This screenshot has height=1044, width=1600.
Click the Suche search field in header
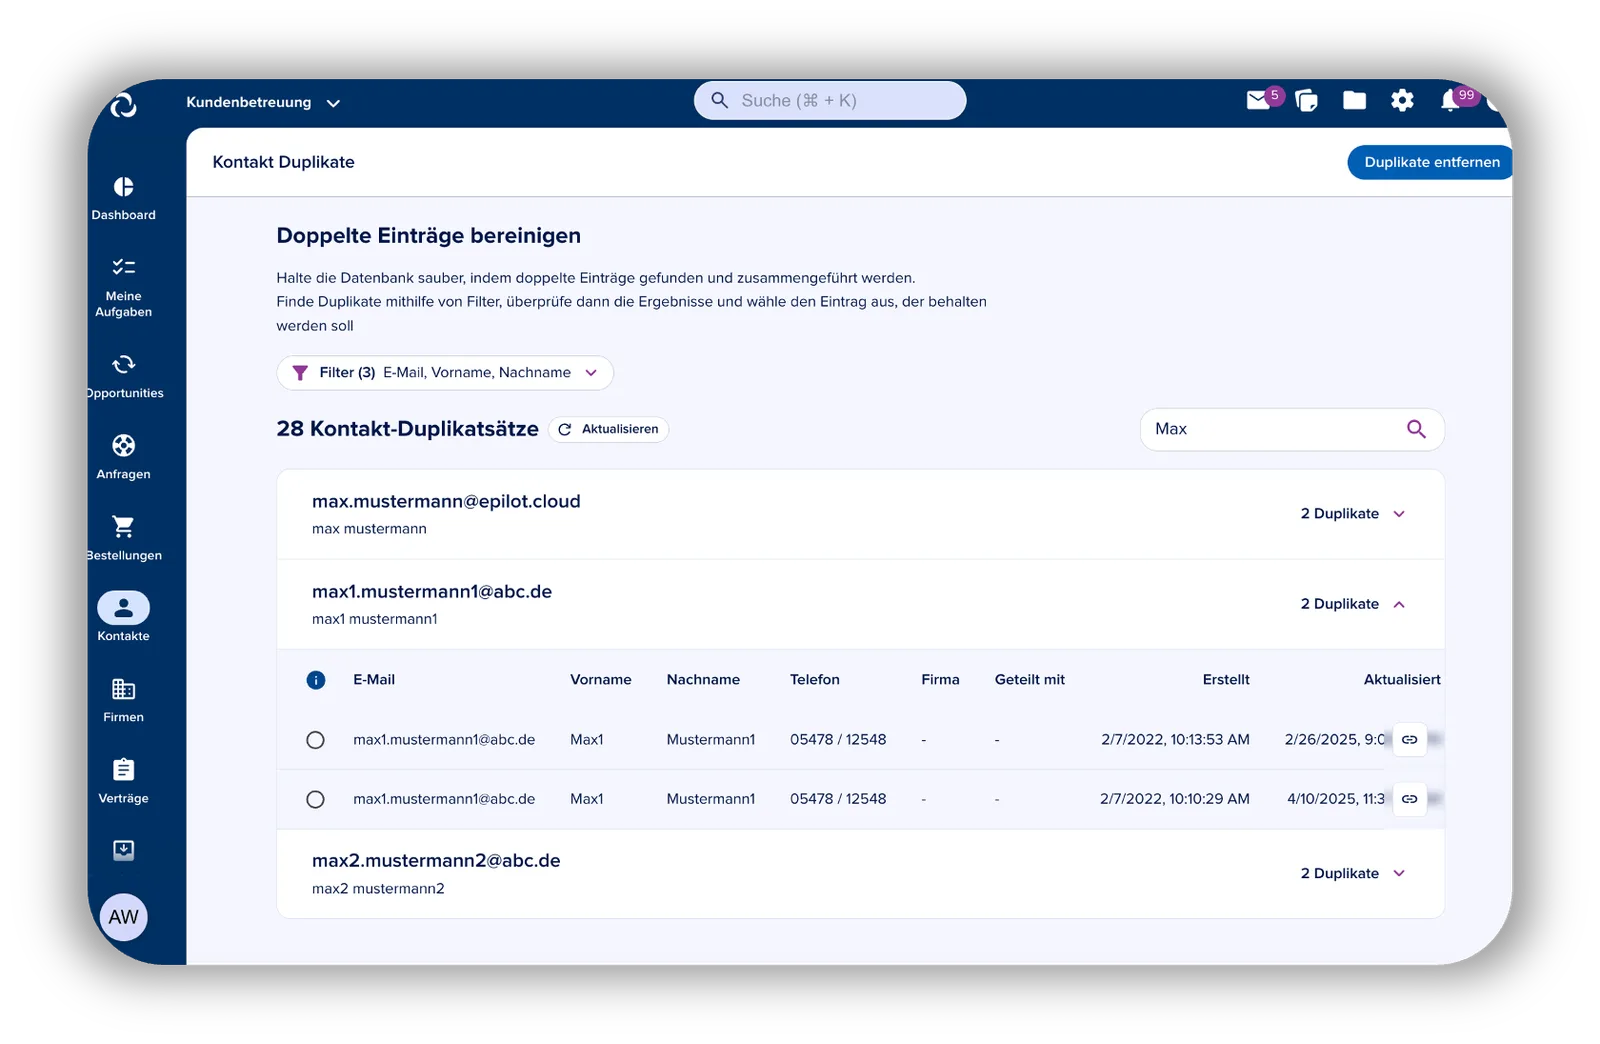pyautogui.click(x=830, y=100)
